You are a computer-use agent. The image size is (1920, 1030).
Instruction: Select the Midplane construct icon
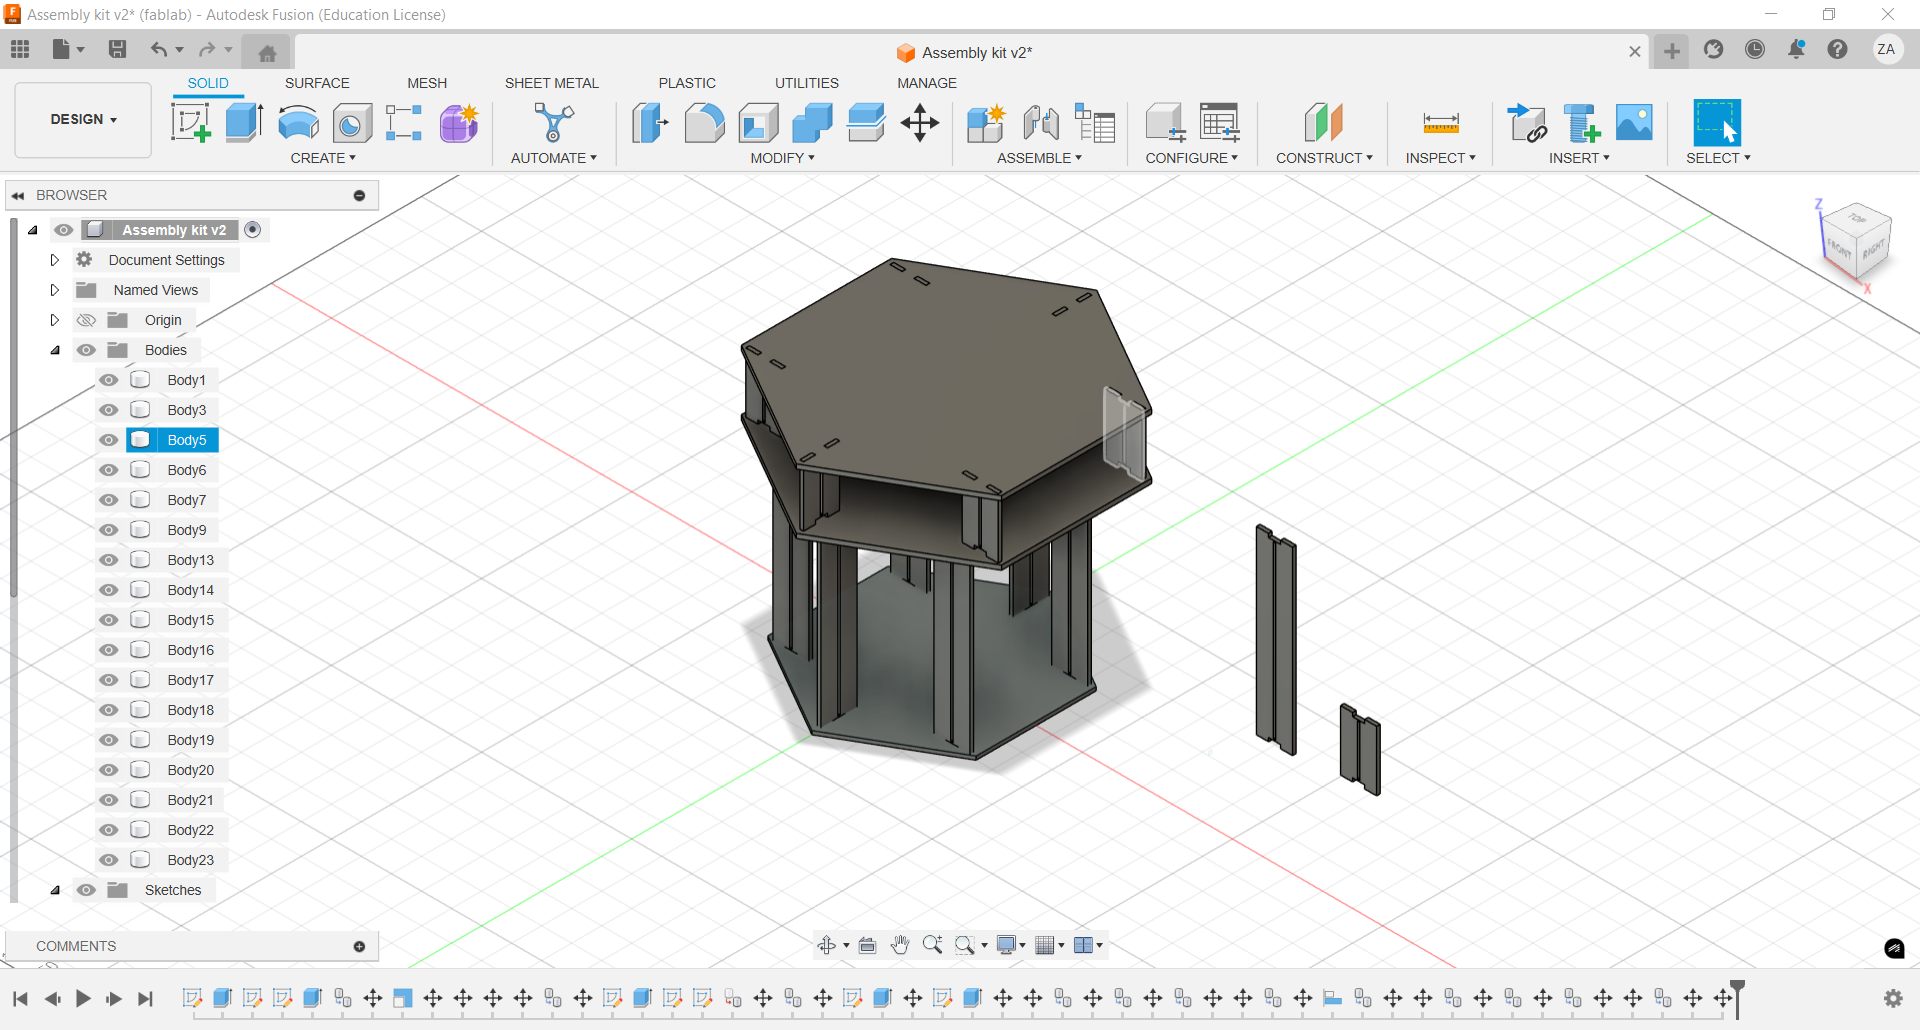[x=1324, y=123]
